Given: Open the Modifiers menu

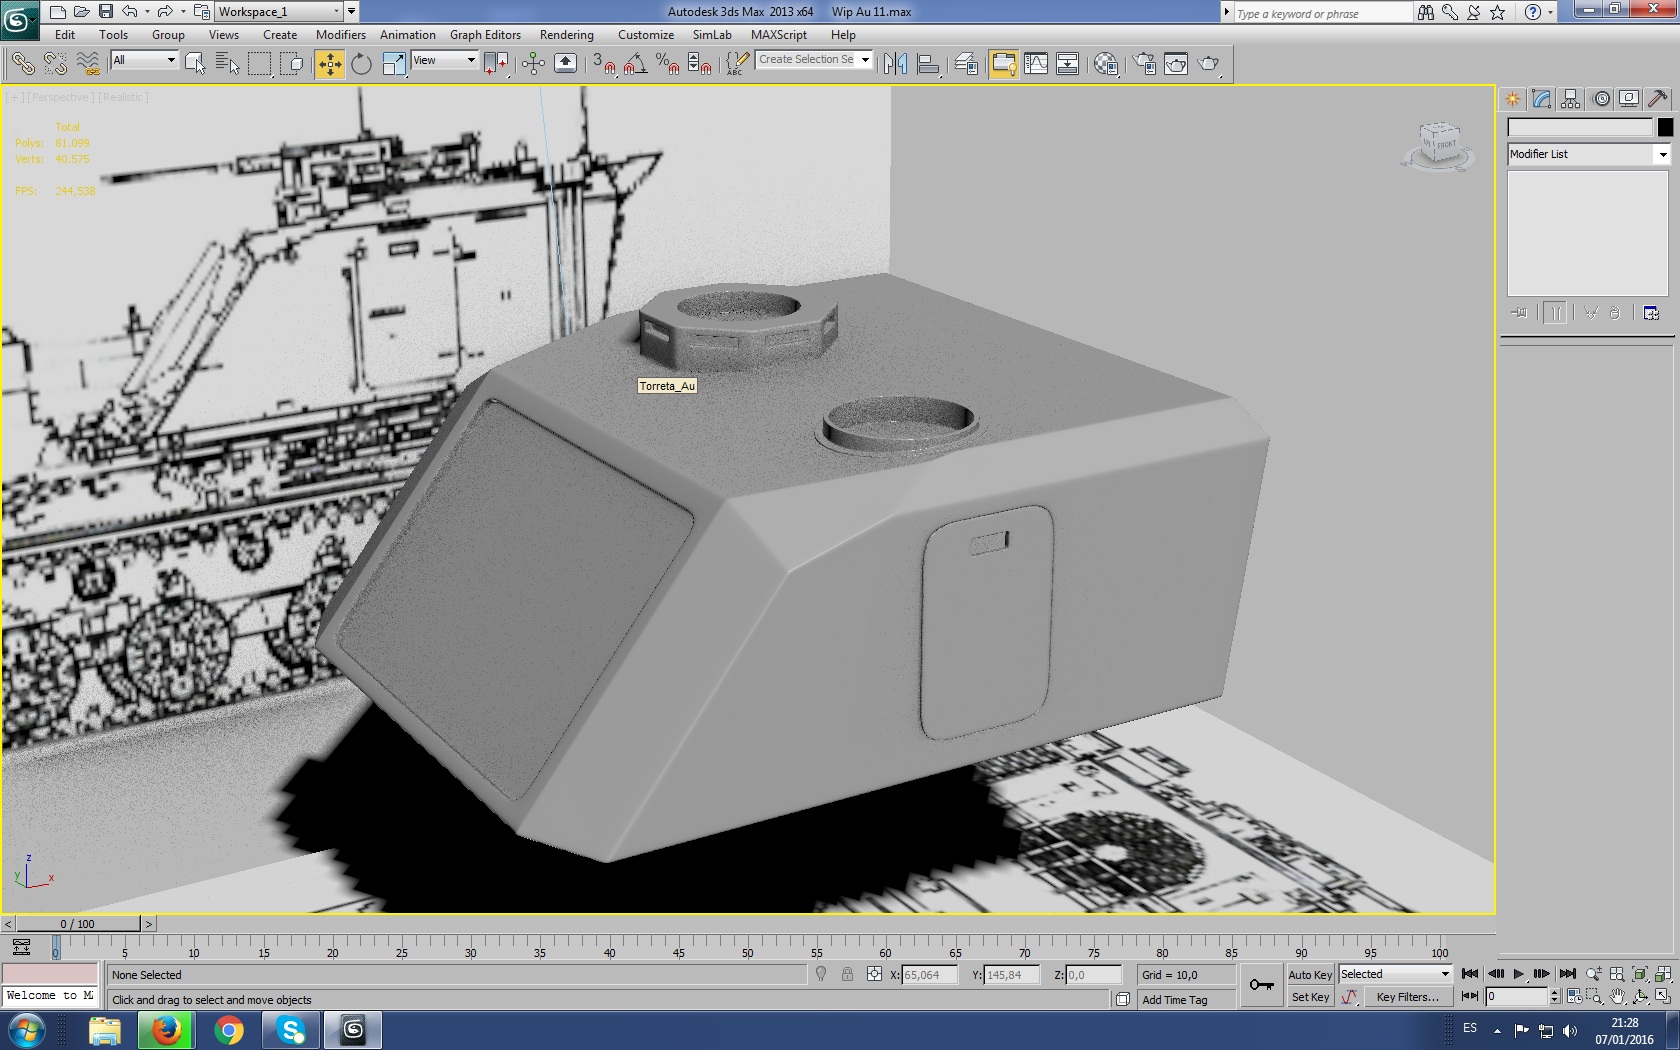Looking at the screenshot, I should [341, 35].
